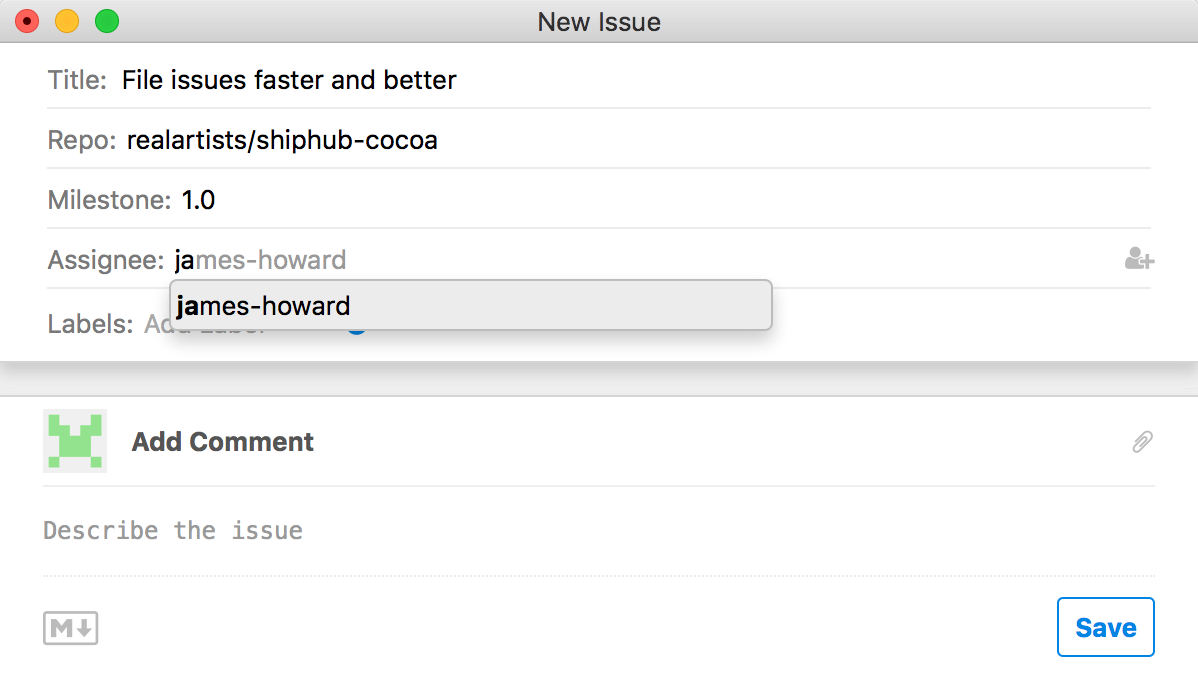This screenshot has width=1198, height=675.
Task: Click the add assignee person icon
Action: (x=1139, y=259)
